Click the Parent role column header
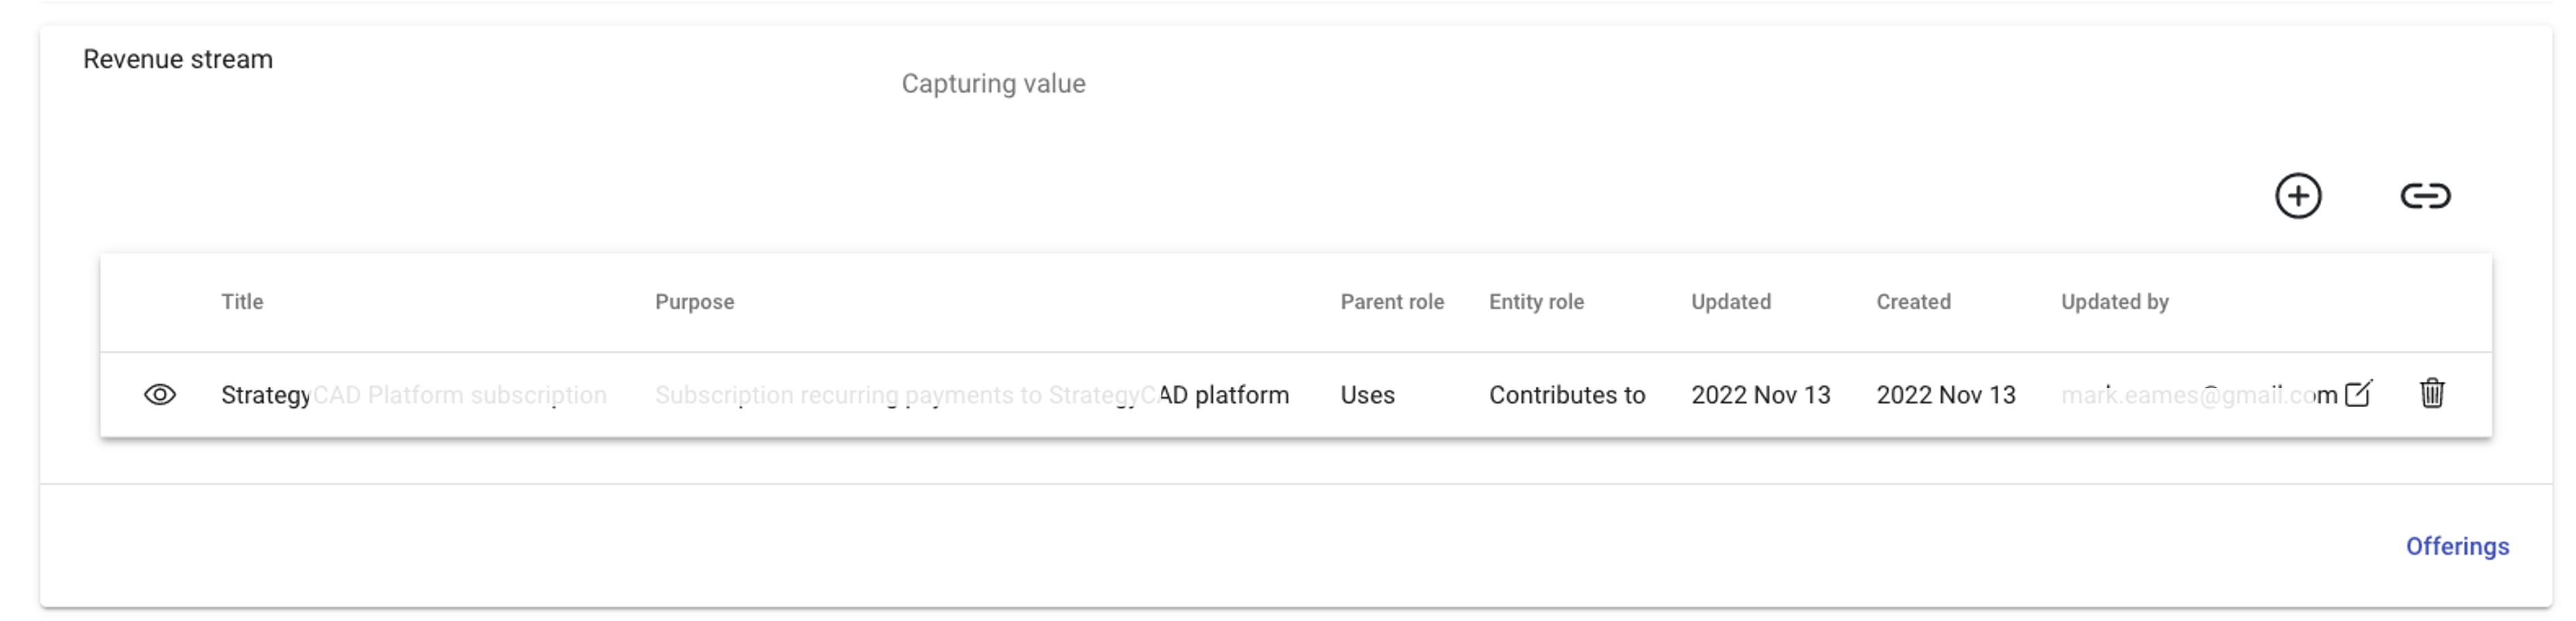Screen dimensions: 2576x621 click(1391, 302)
